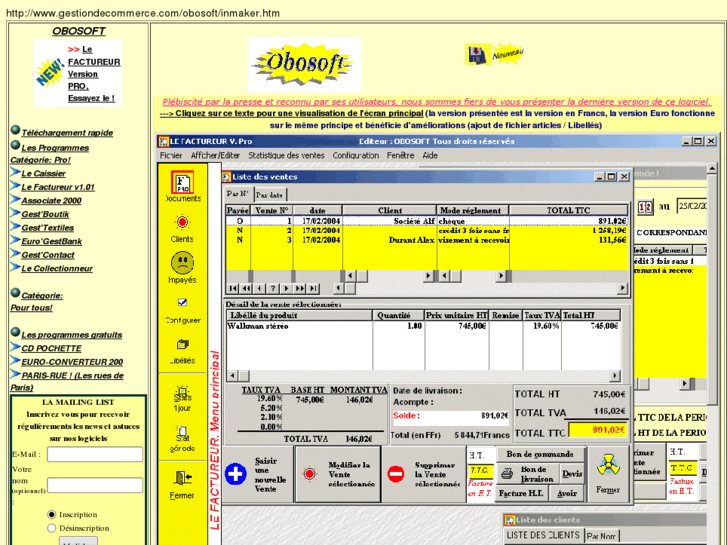The width and height of the screenshot is (727, 545).
Task: Open the Gest'Boutik link
Action: pyautogui.click(x=45, y=214)
